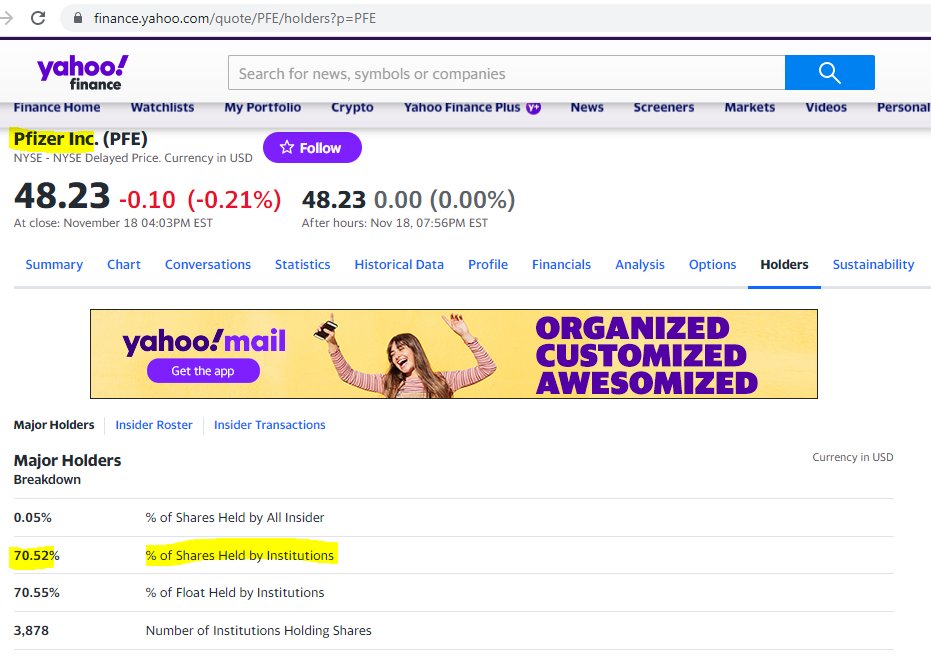
Task: Click the browser reload icon
Action: coord(38,18)
